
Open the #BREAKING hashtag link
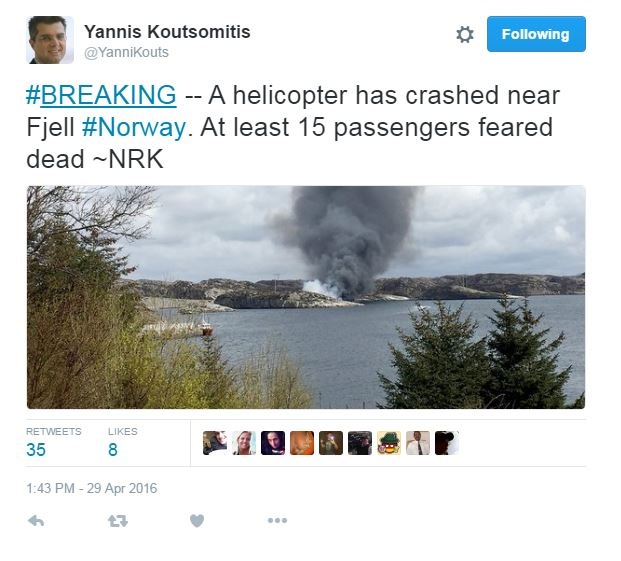(101, 95)
